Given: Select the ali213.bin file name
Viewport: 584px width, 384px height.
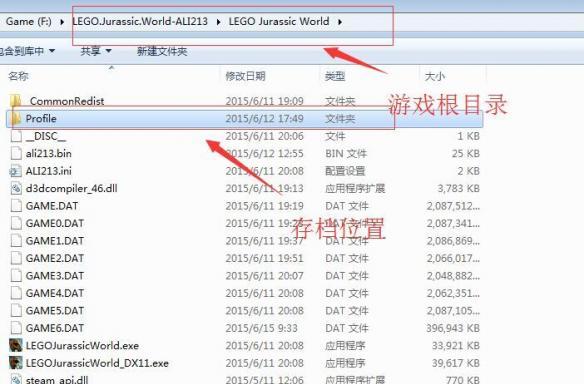Looking at the screenshot, I should tap(49, 153).
